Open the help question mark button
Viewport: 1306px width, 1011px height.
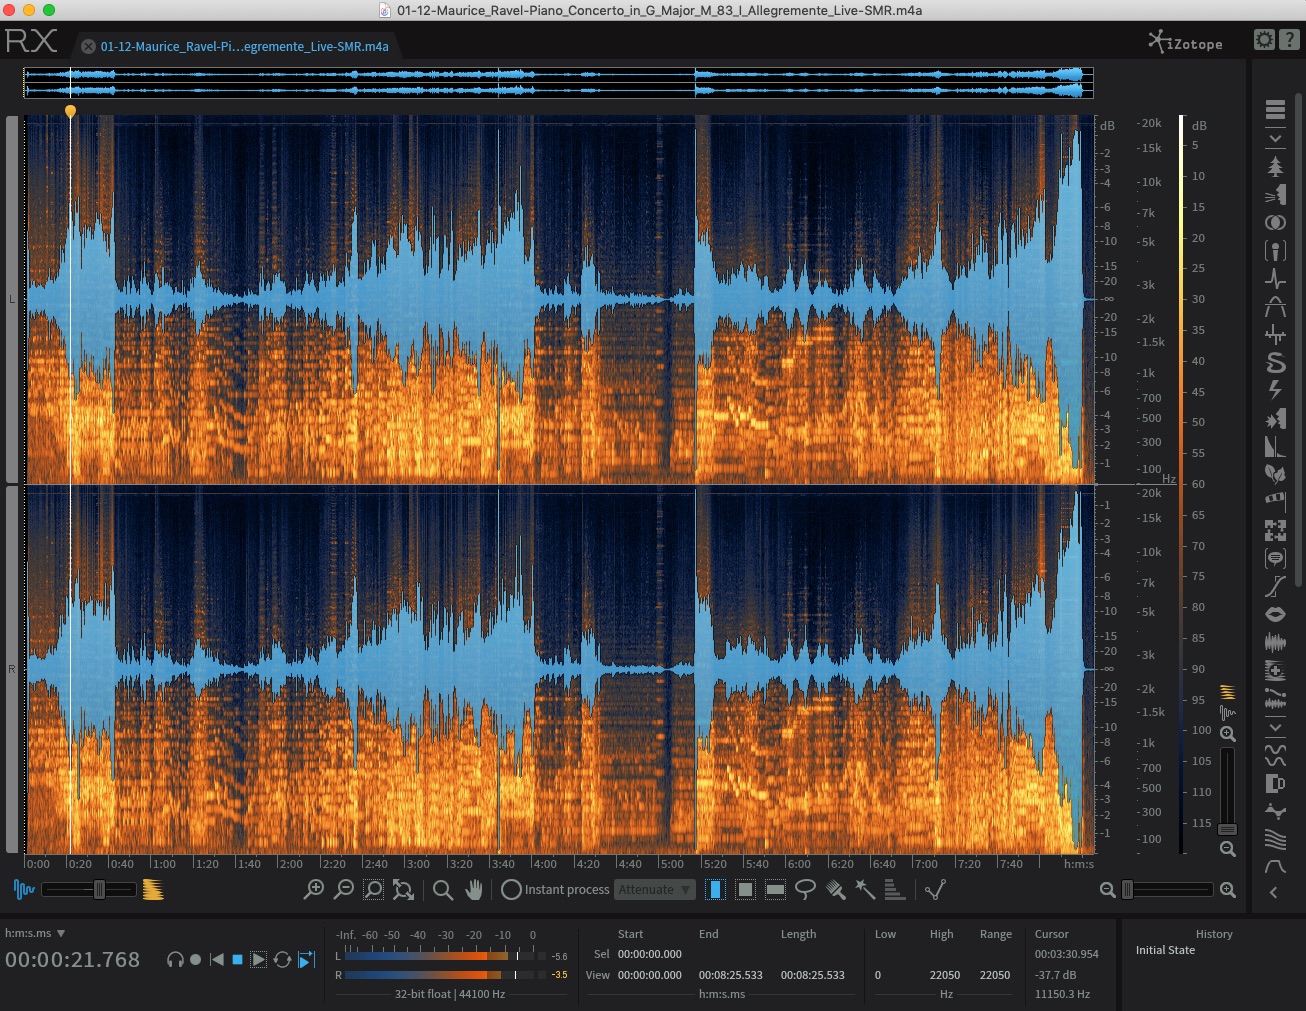[x=1290, y=40]
